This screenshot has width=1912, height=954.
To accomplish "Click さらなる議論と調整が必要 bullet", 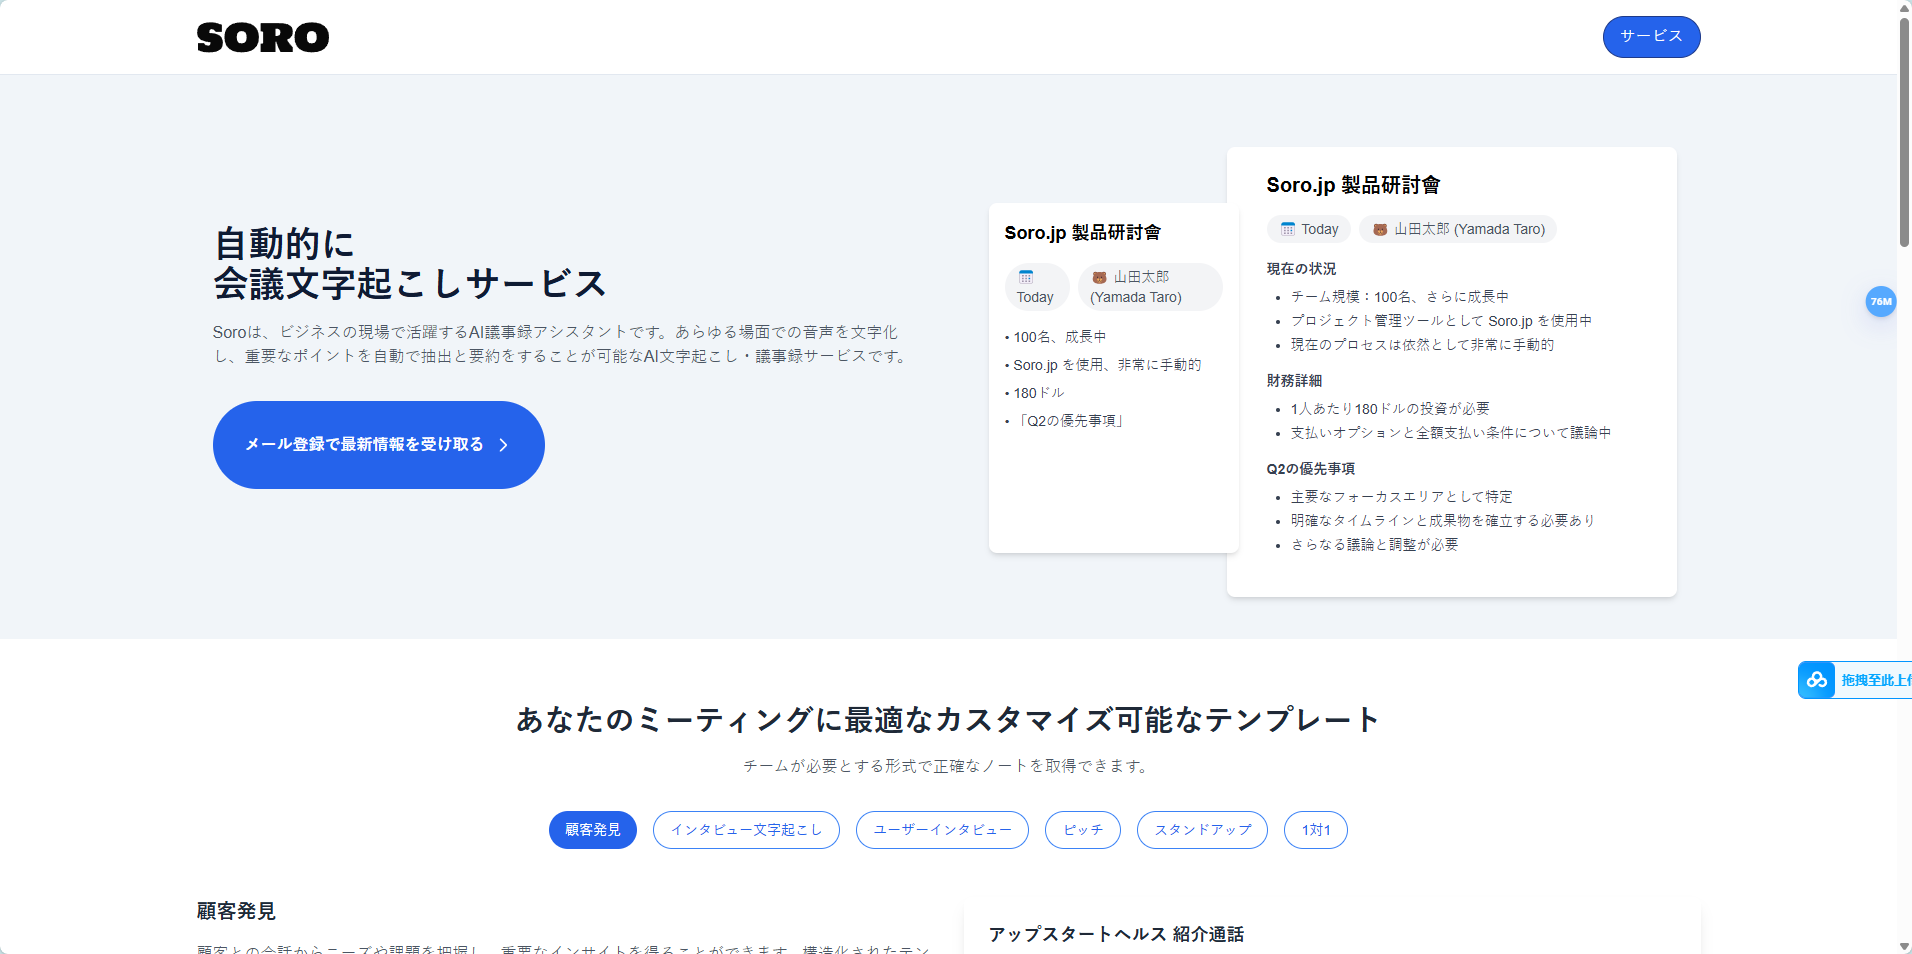I will 1374,545.
